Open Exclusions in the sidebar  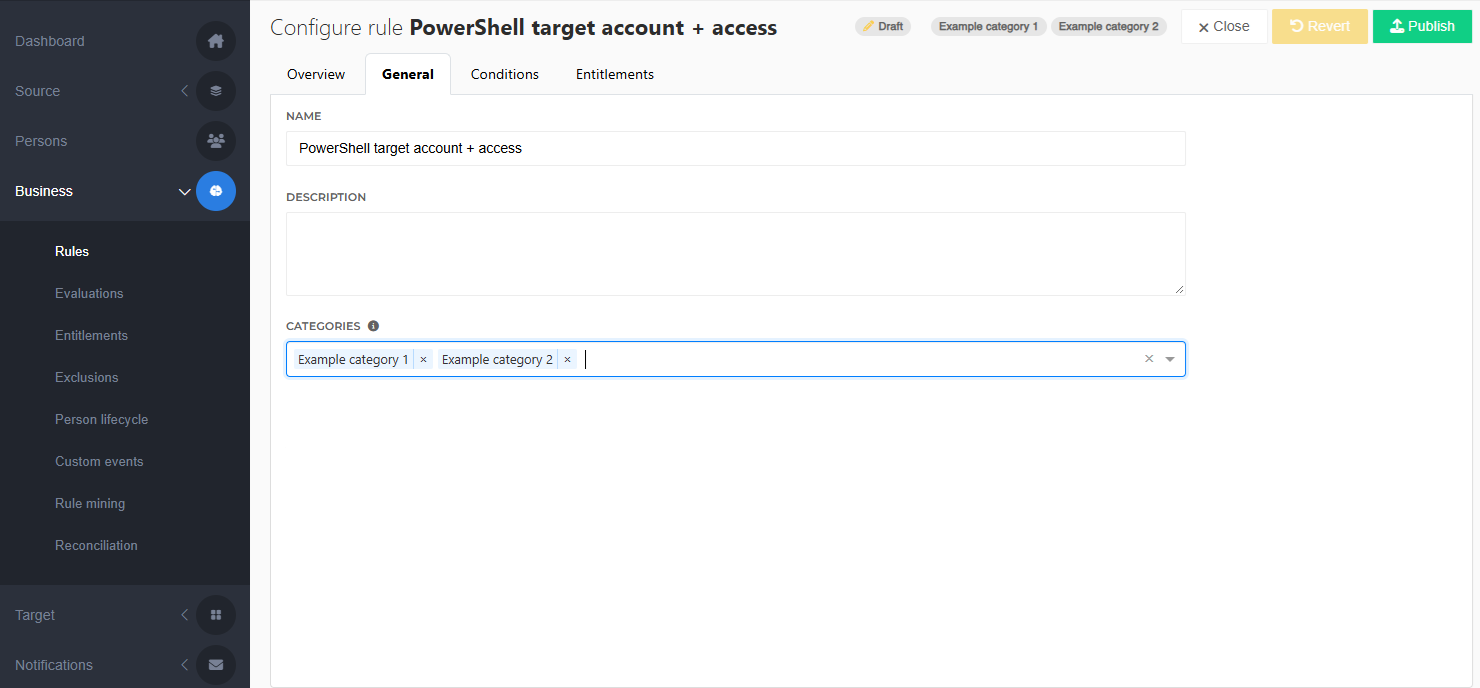pyautogui.click(x=87, y=377)
